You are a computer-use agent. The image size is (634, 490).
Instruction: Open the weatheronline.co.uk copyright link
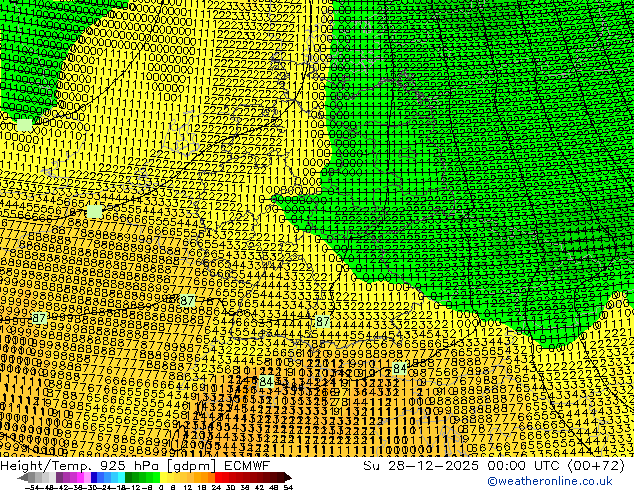(x=550, y=481)
